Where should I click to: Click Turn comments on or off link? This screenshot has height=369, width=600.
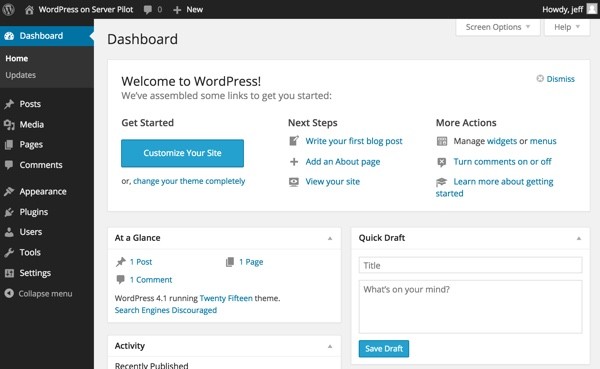[x=502, y=162]
